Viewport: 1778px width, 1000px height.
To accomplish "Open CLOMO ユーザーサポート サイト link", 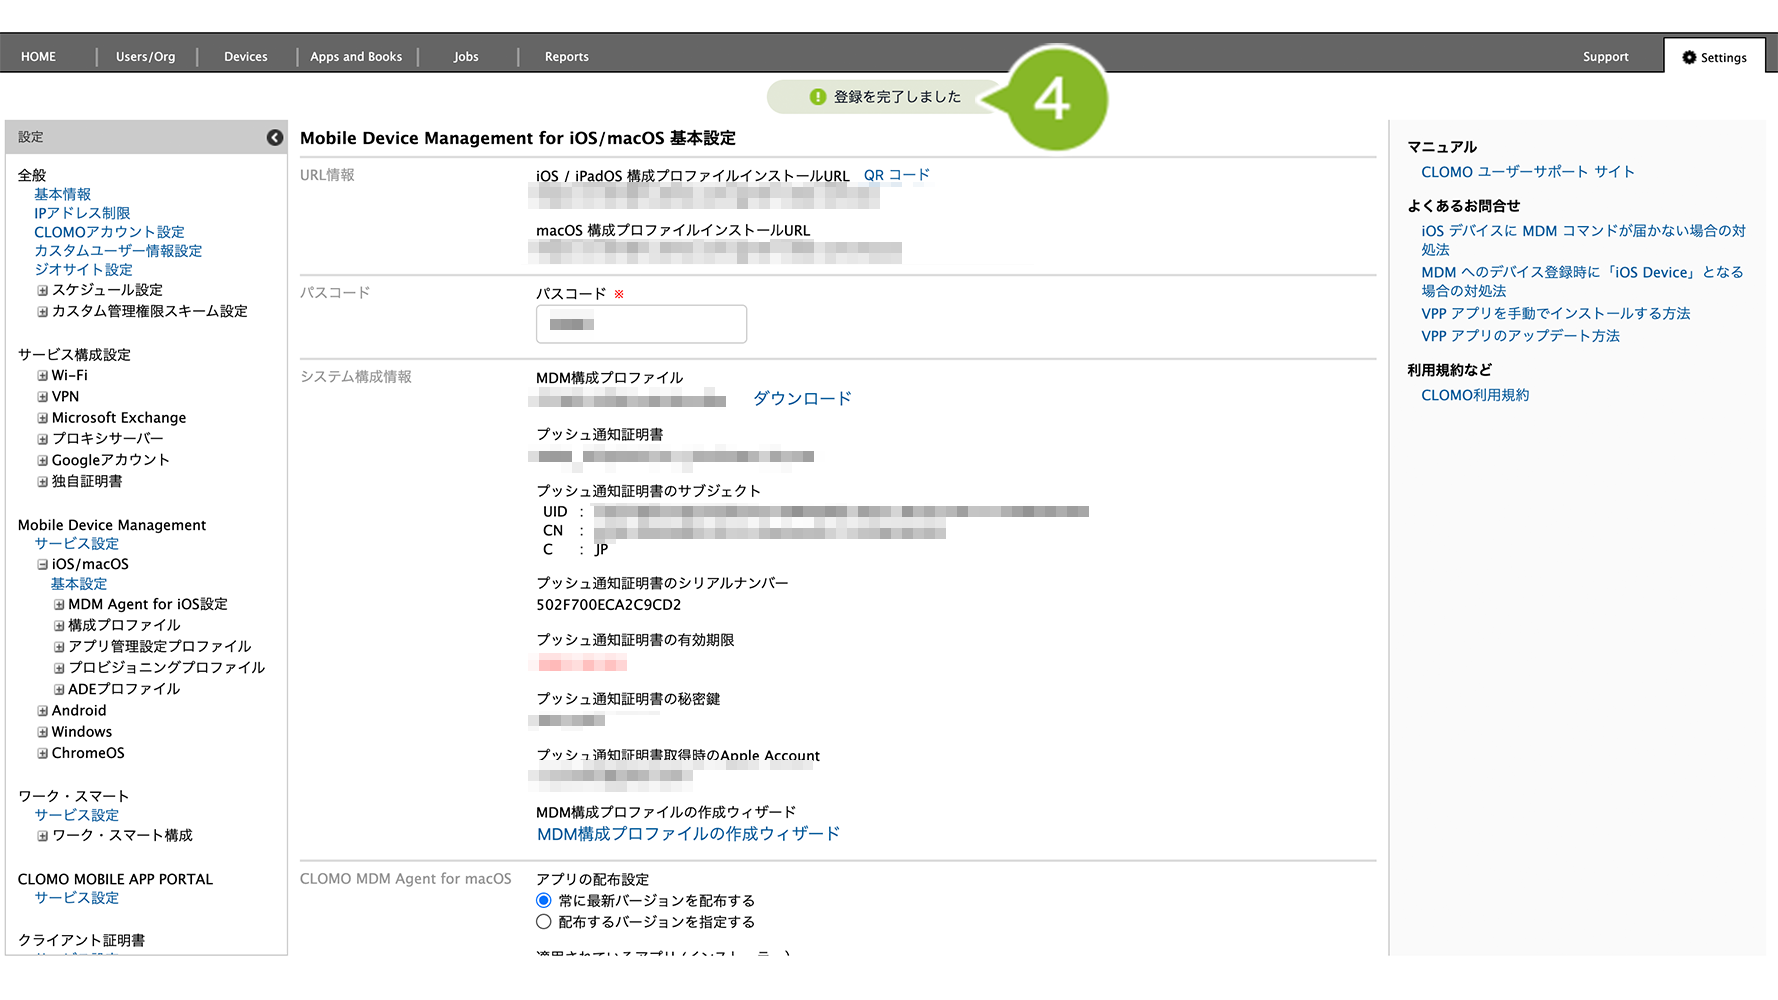I will [x=1527, y=172].
